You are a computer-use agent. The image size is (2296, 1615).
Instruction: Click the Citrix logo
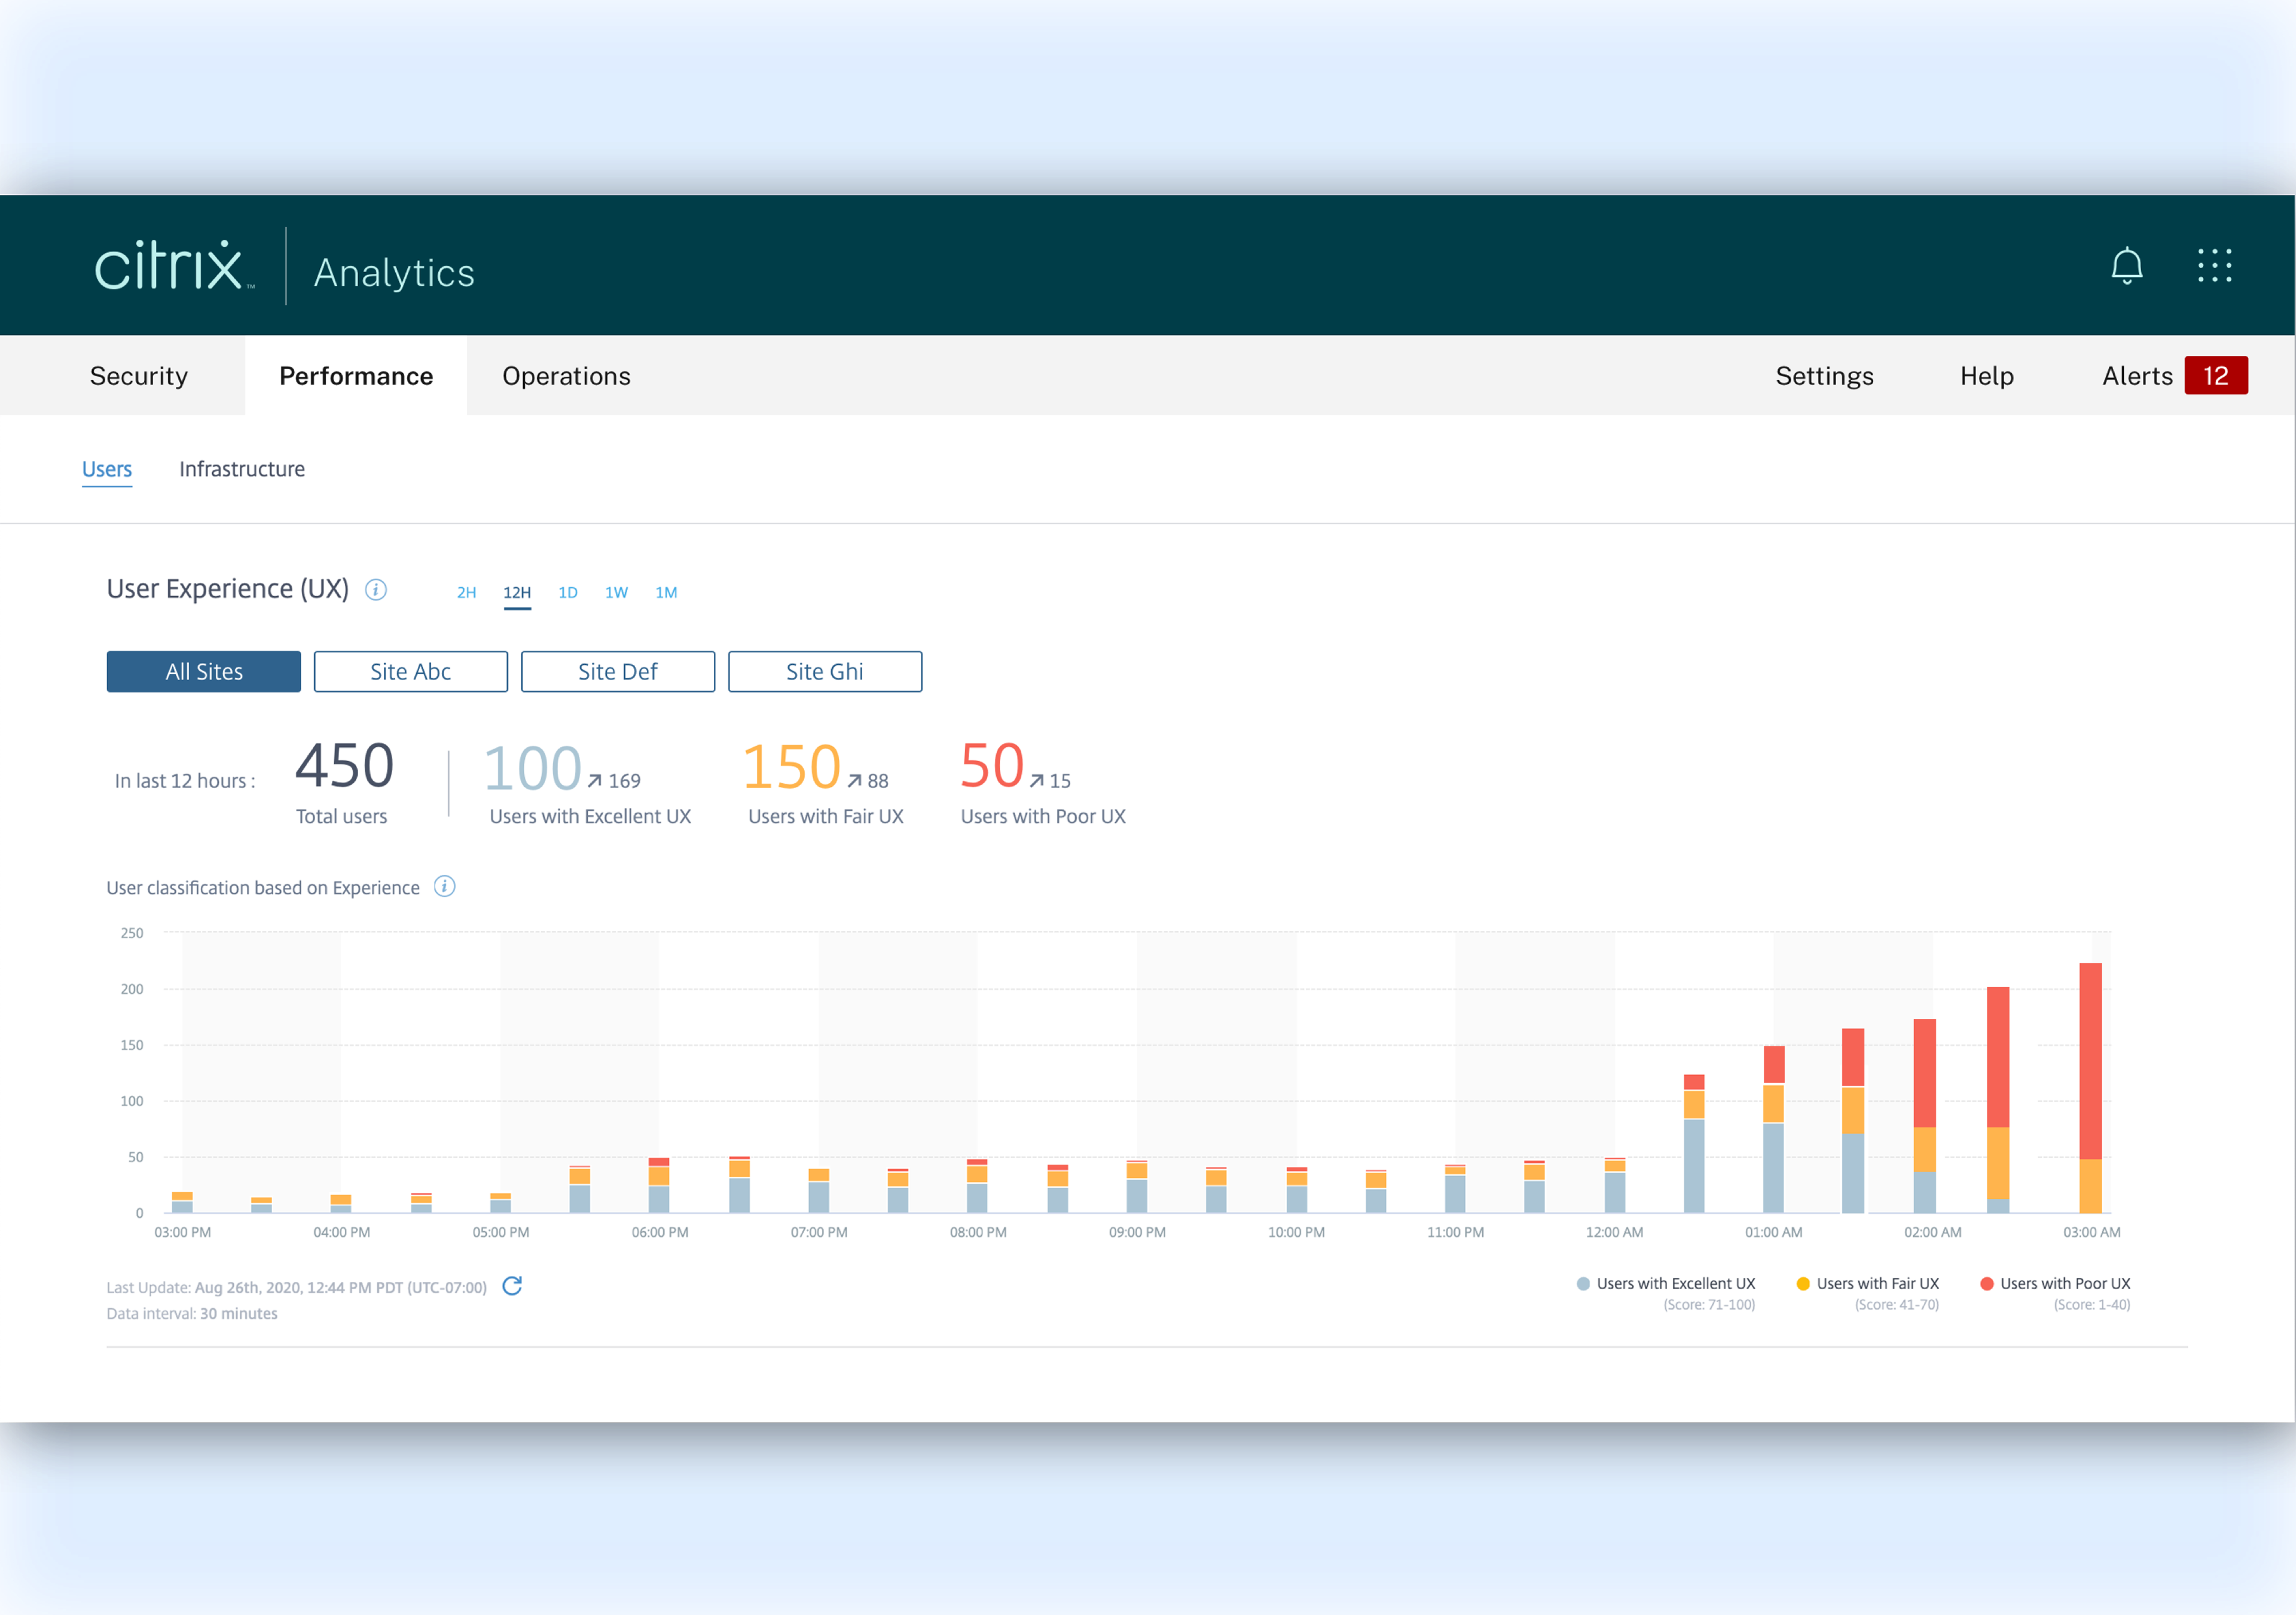pos(170,266)
